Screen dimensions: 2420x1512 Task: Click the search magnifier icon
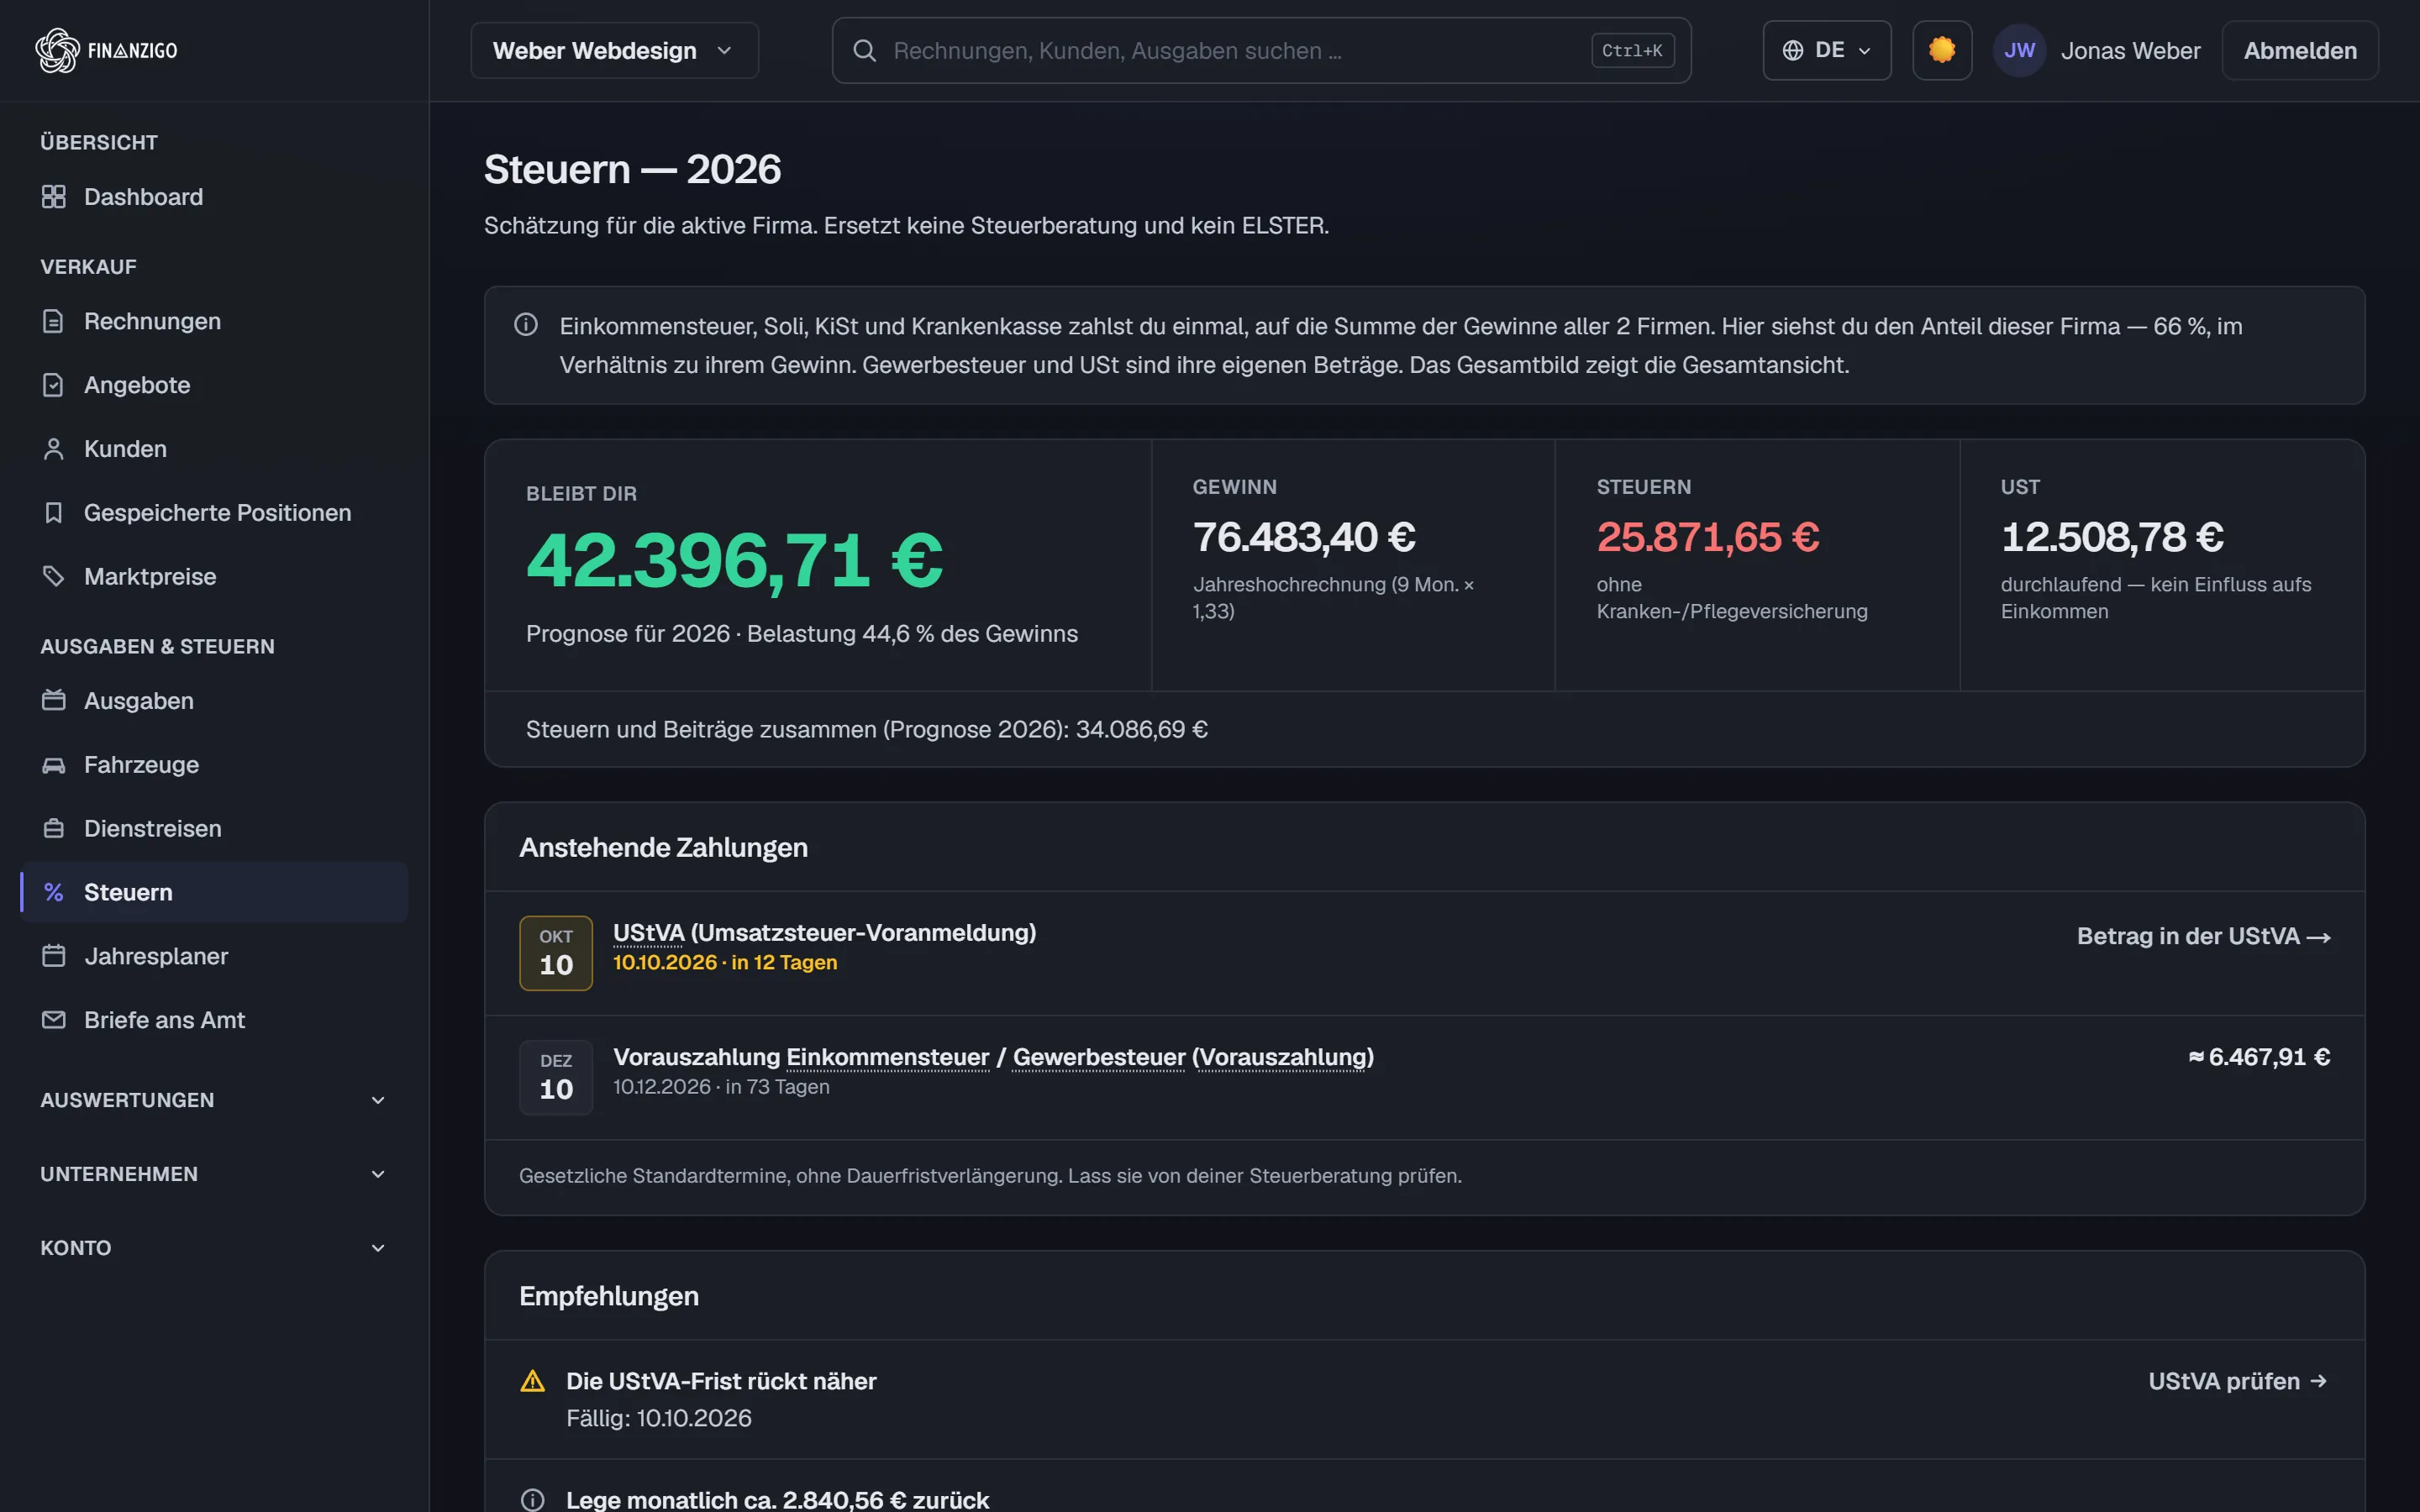(x=865, y=50)
